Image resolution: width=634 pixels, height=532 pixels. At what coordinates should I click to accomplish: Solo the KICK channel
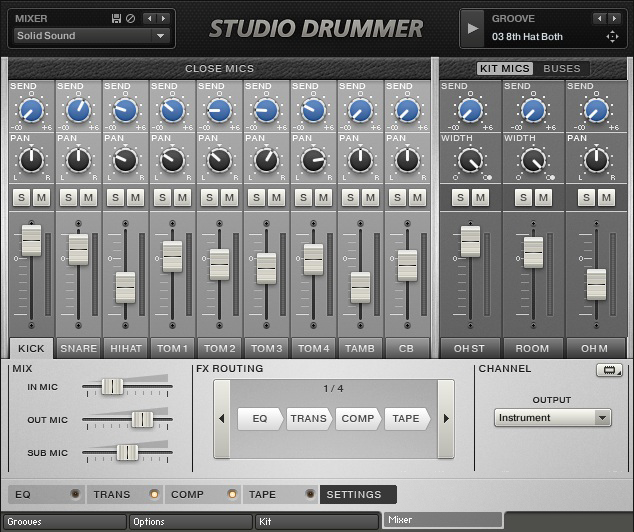pos(20,198)
